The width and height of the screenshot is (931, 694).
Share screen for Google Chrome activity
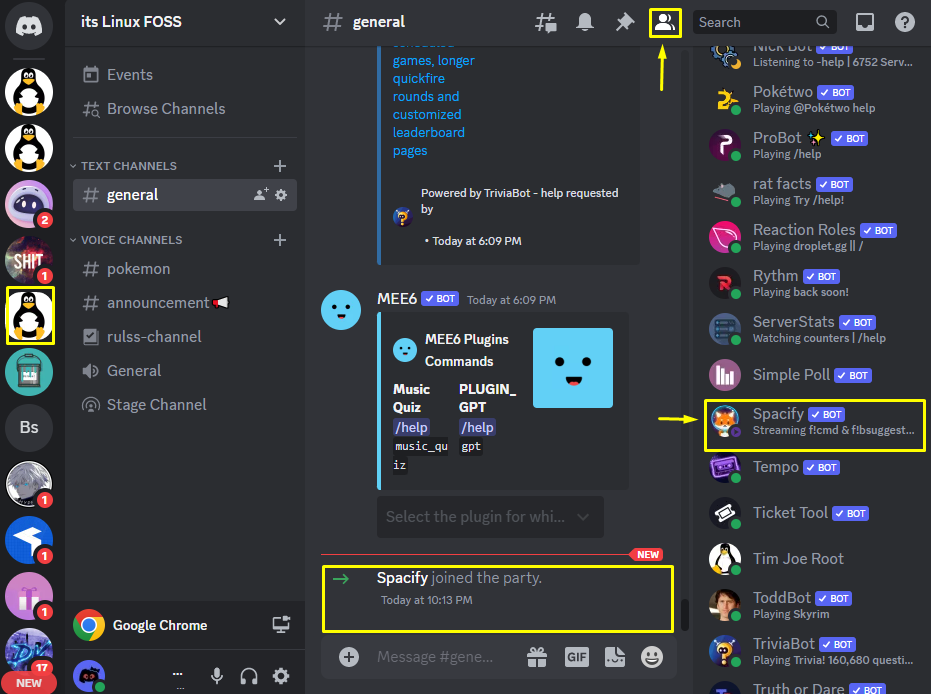(281, 625)
